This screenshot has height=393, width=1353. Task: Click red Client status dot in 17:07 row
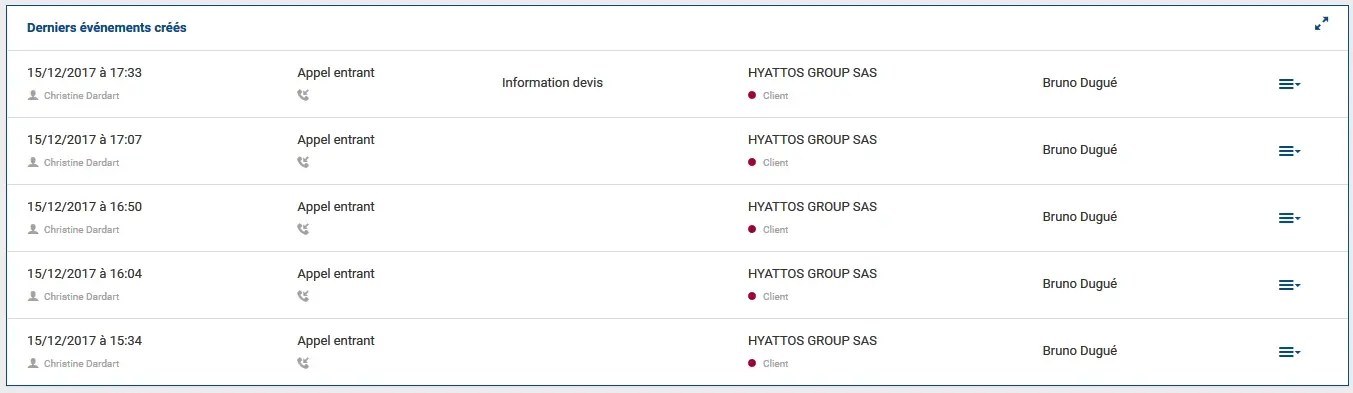[752, 162]
